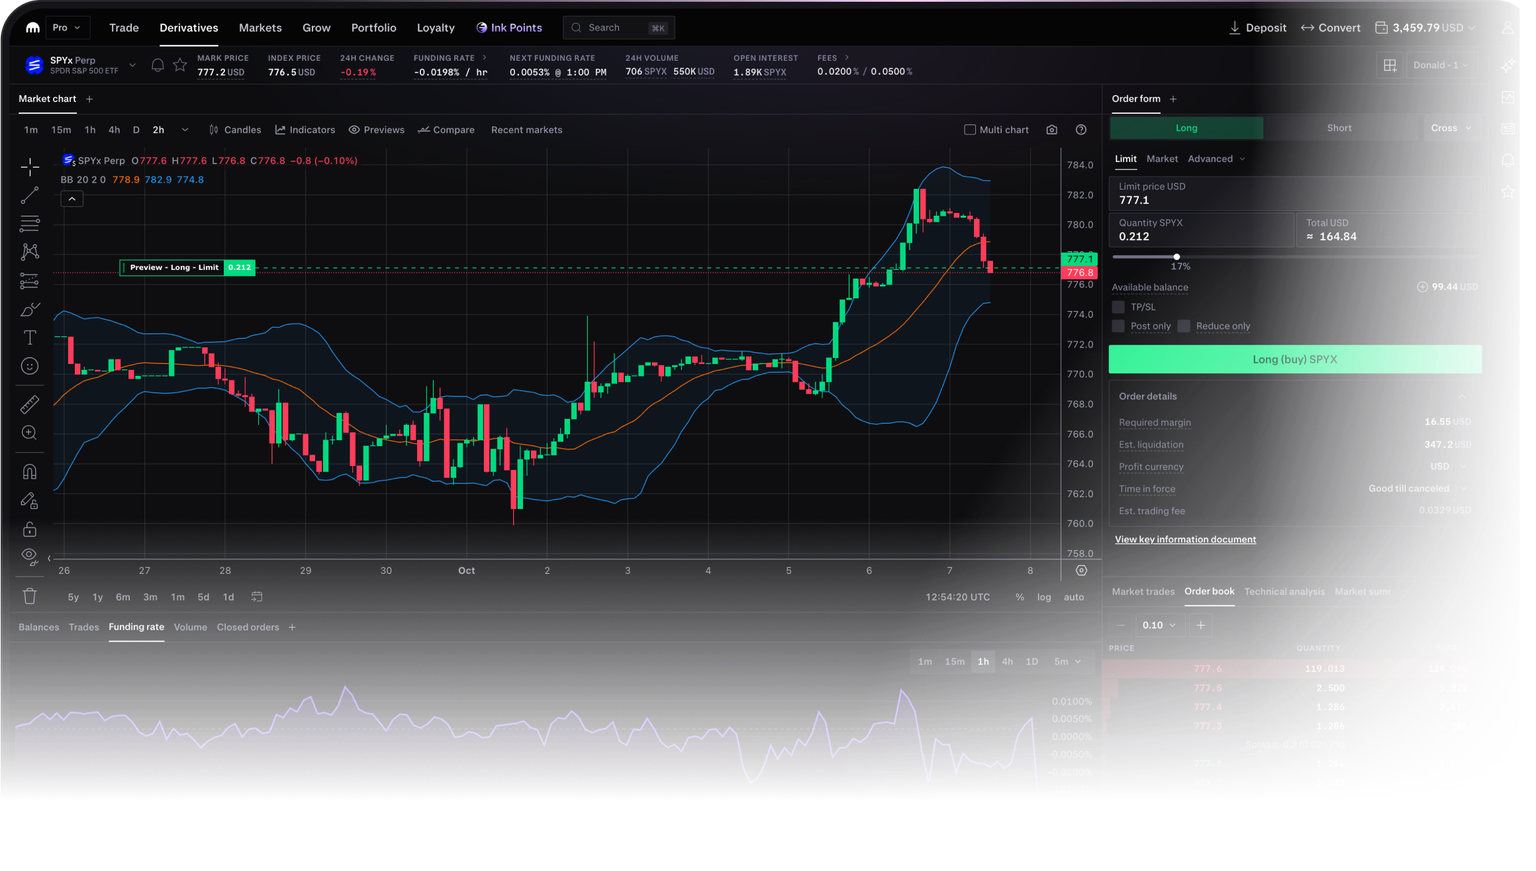Click the Limit price USD field
Screen dimensions: 1536x871
pos(1295,193)
